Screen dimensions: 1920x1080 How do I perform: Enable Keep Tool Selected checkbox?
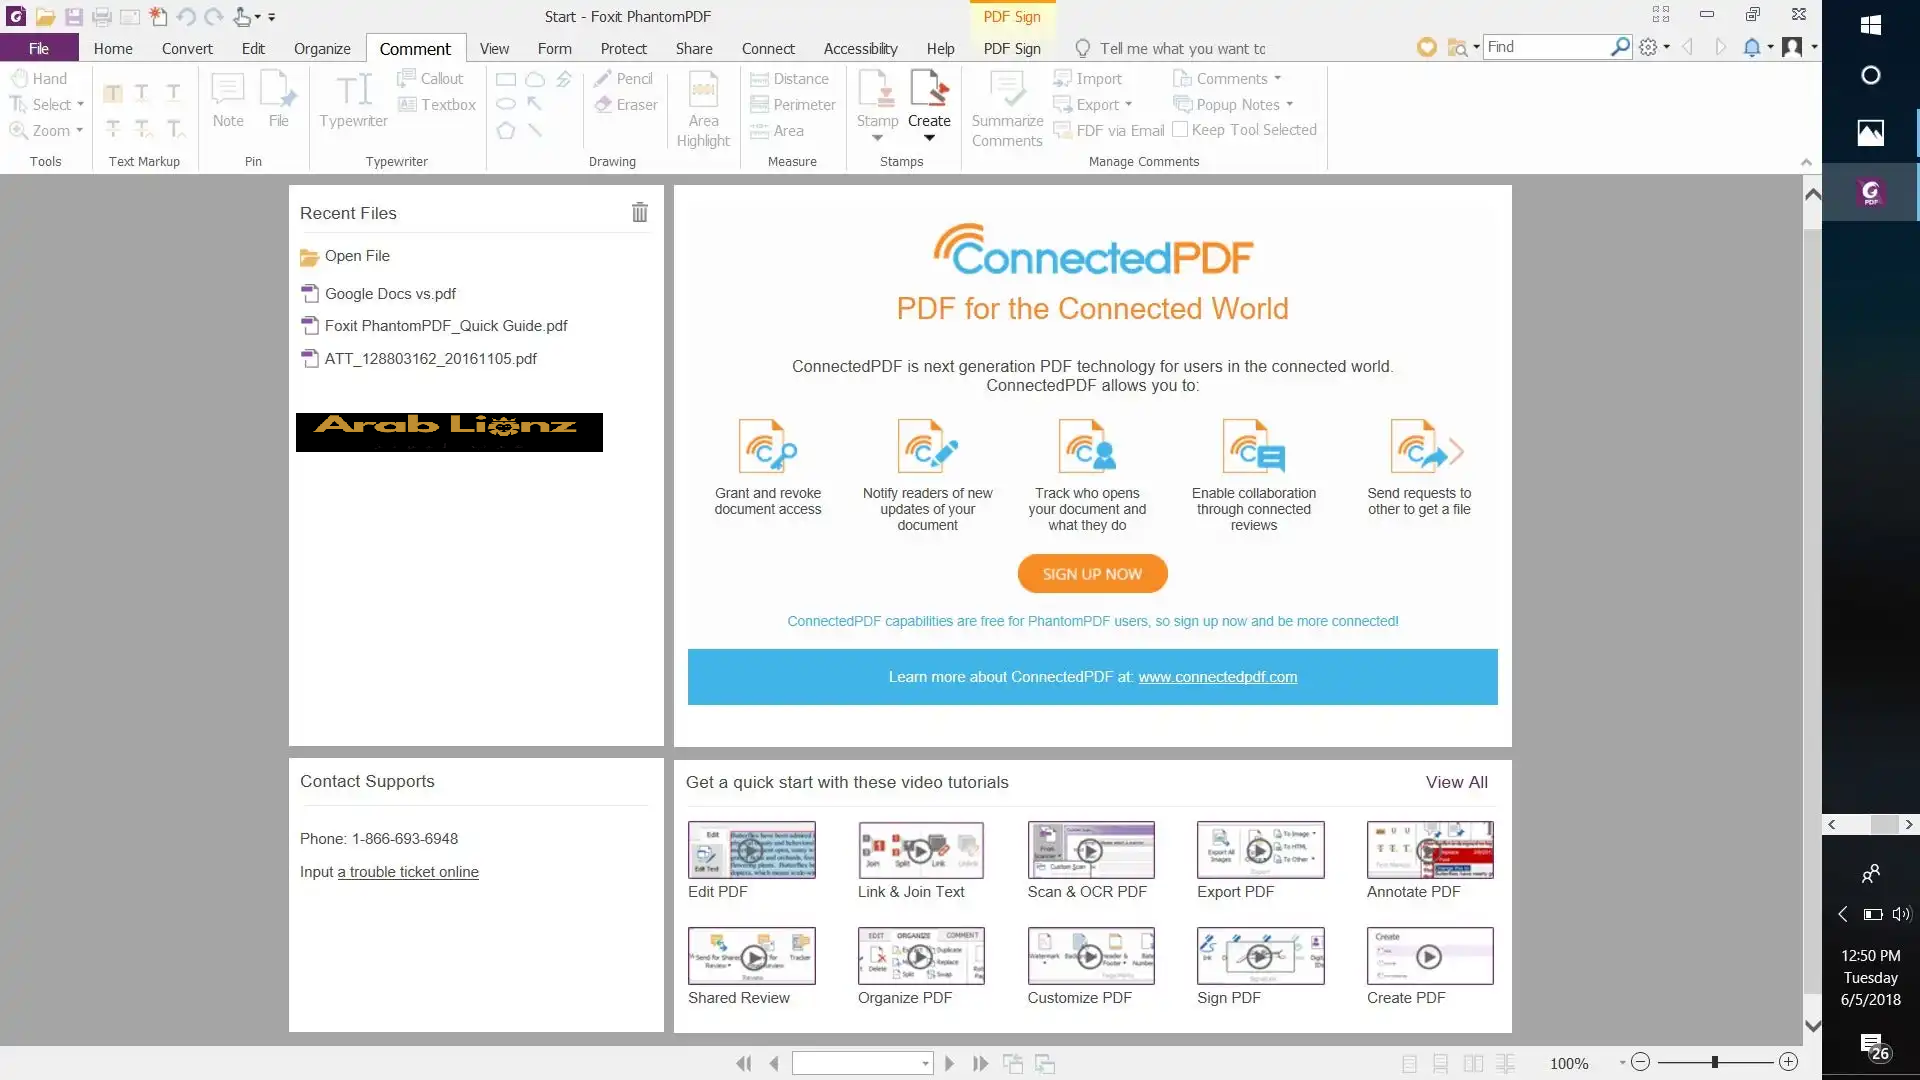click(x=1180, y=130)
